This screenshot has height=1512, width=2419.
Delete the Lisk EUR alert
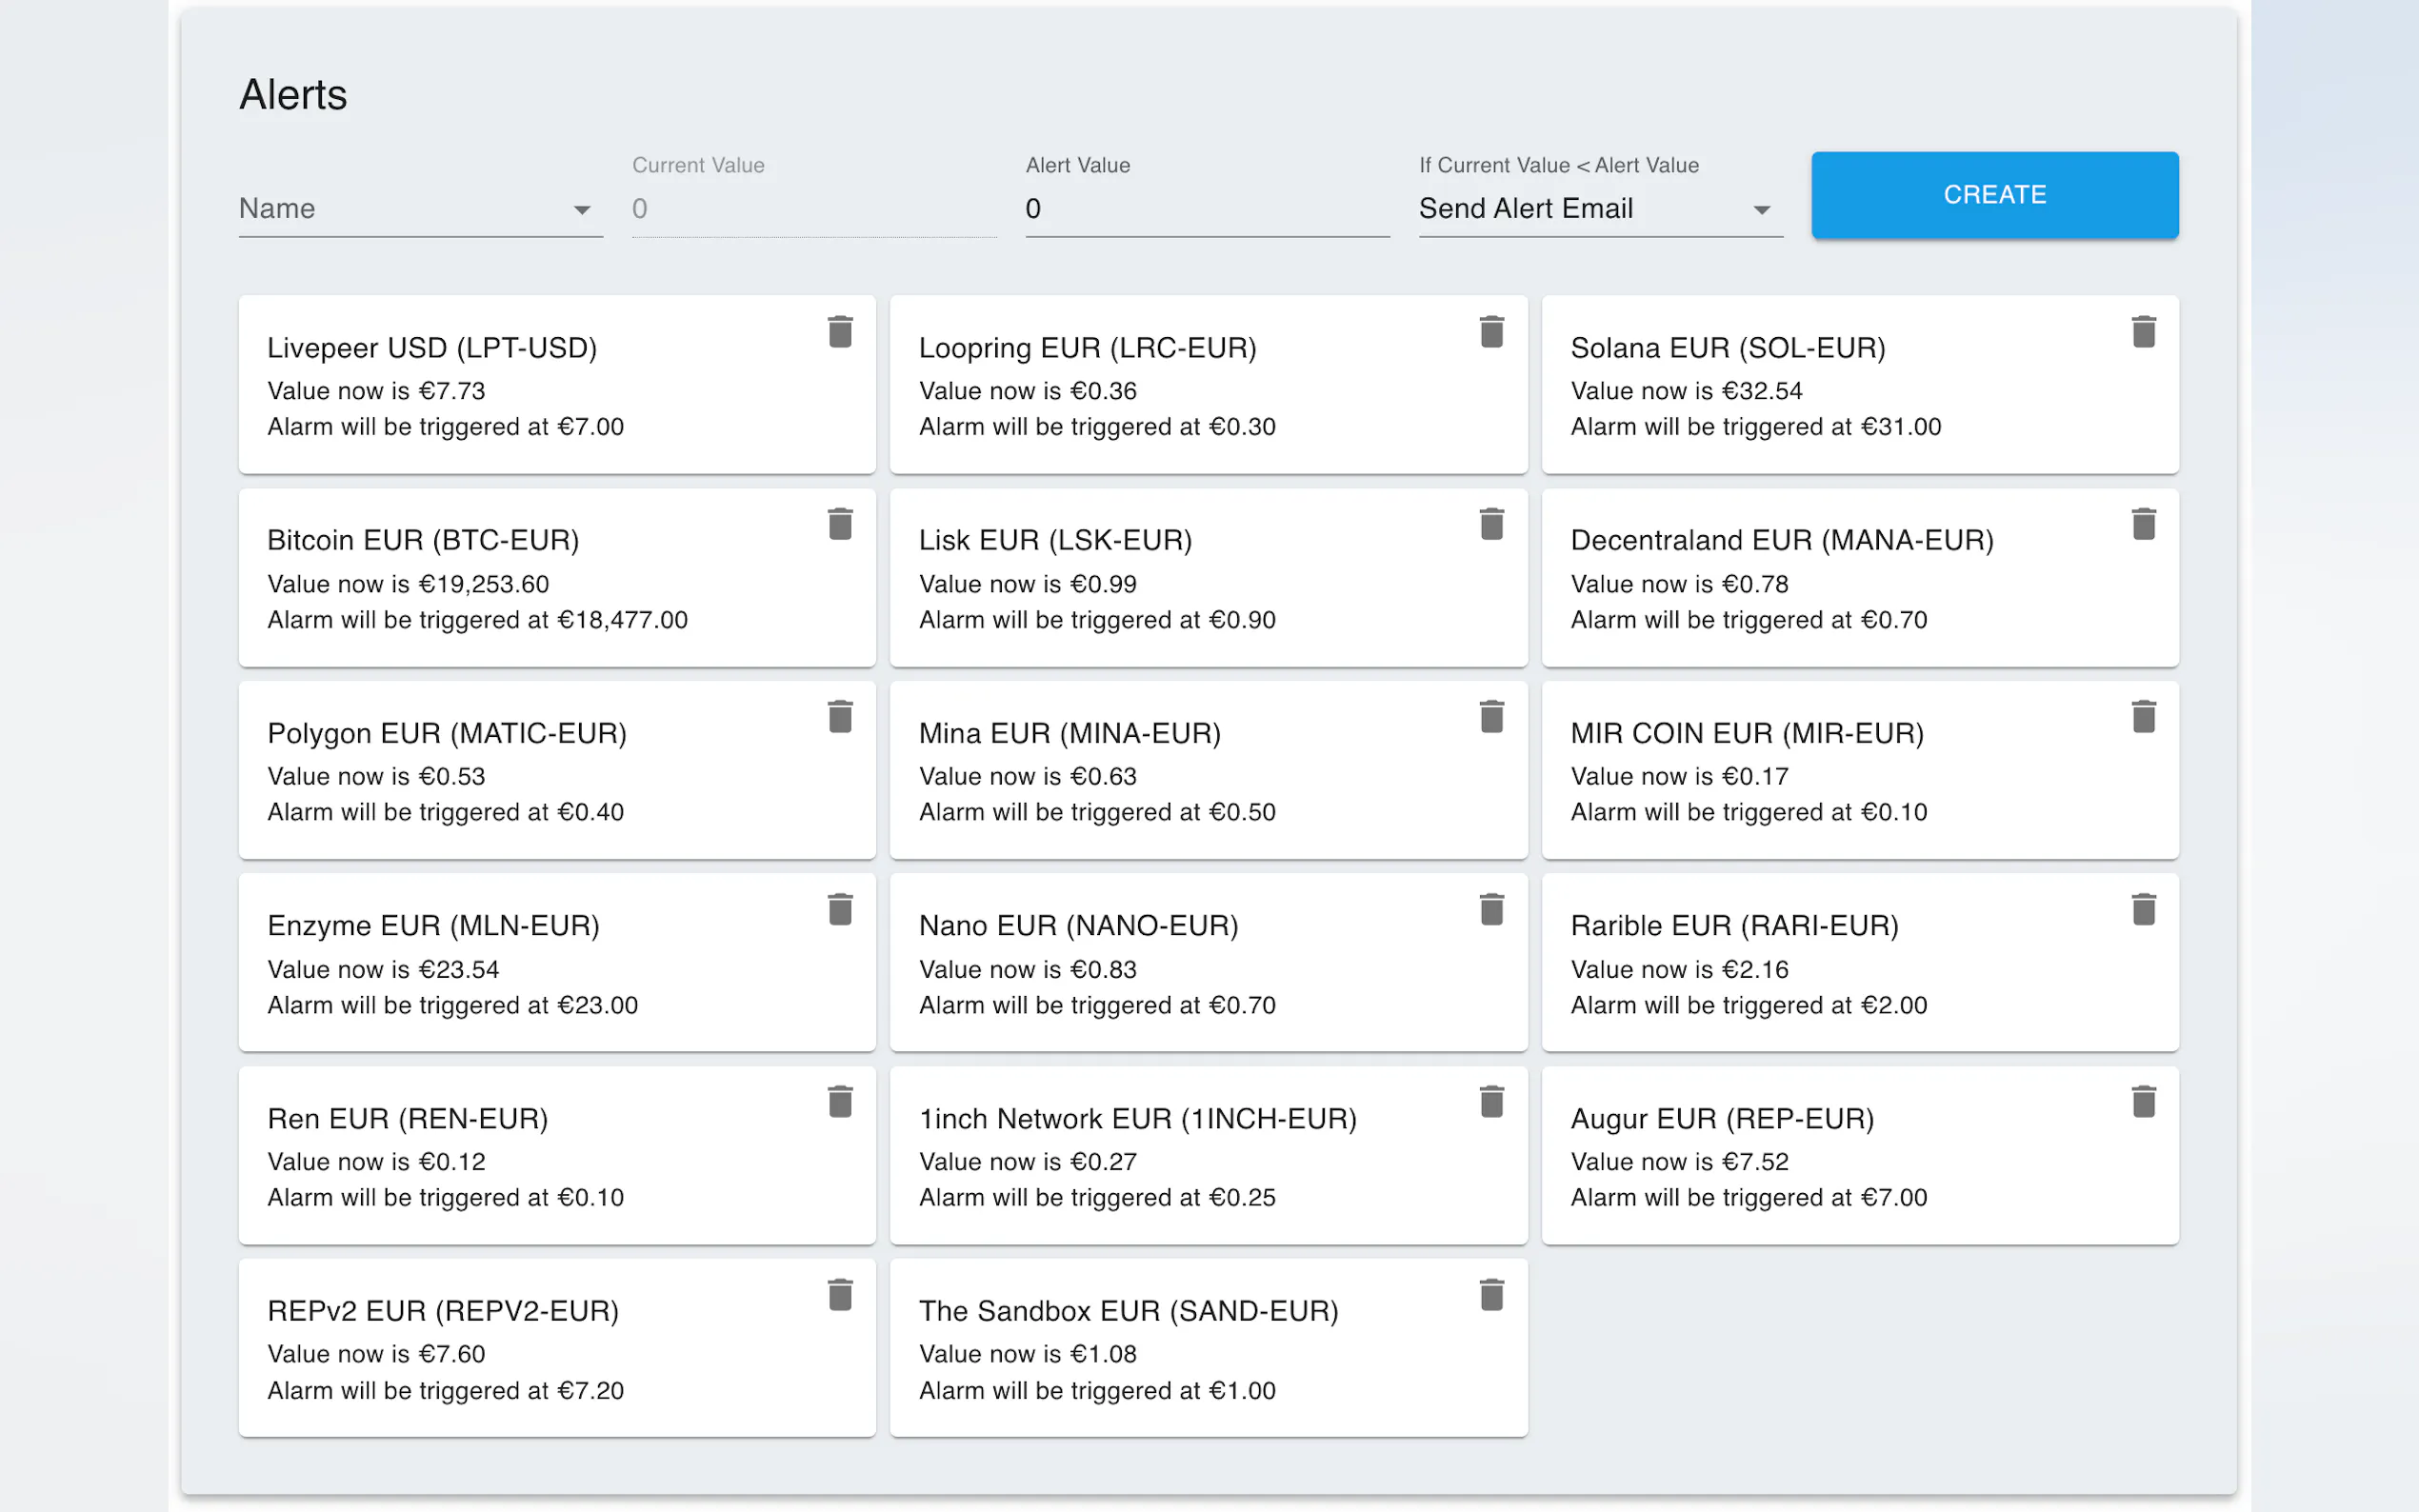coord(1491,524)
